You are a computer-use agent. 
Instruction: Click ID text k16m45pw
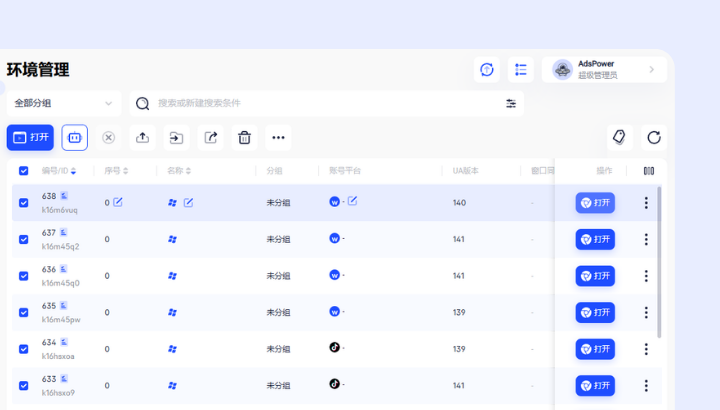61,320
